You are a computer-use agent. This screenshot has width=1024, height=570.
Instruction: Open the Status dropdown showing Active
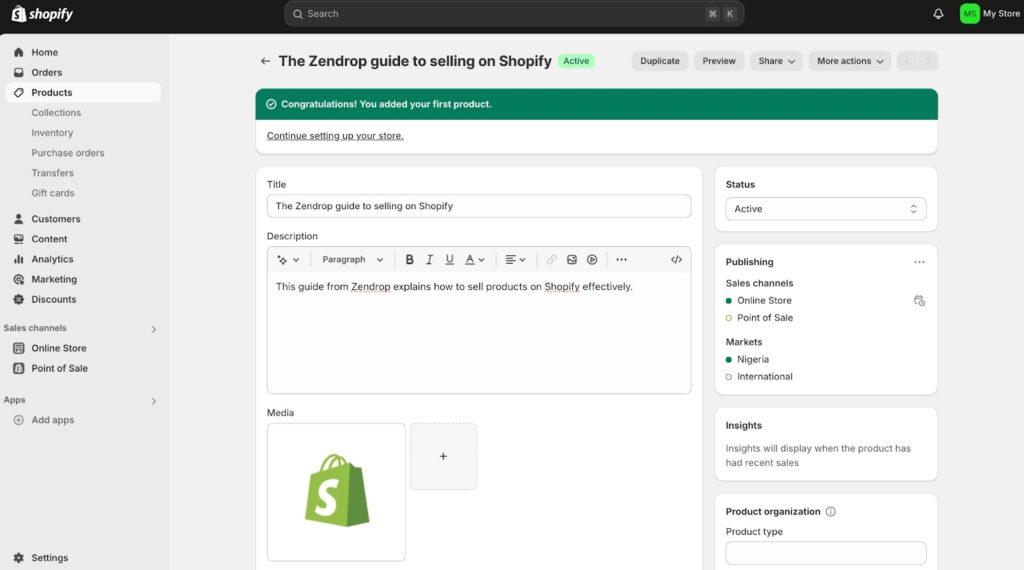pos(825,209)
